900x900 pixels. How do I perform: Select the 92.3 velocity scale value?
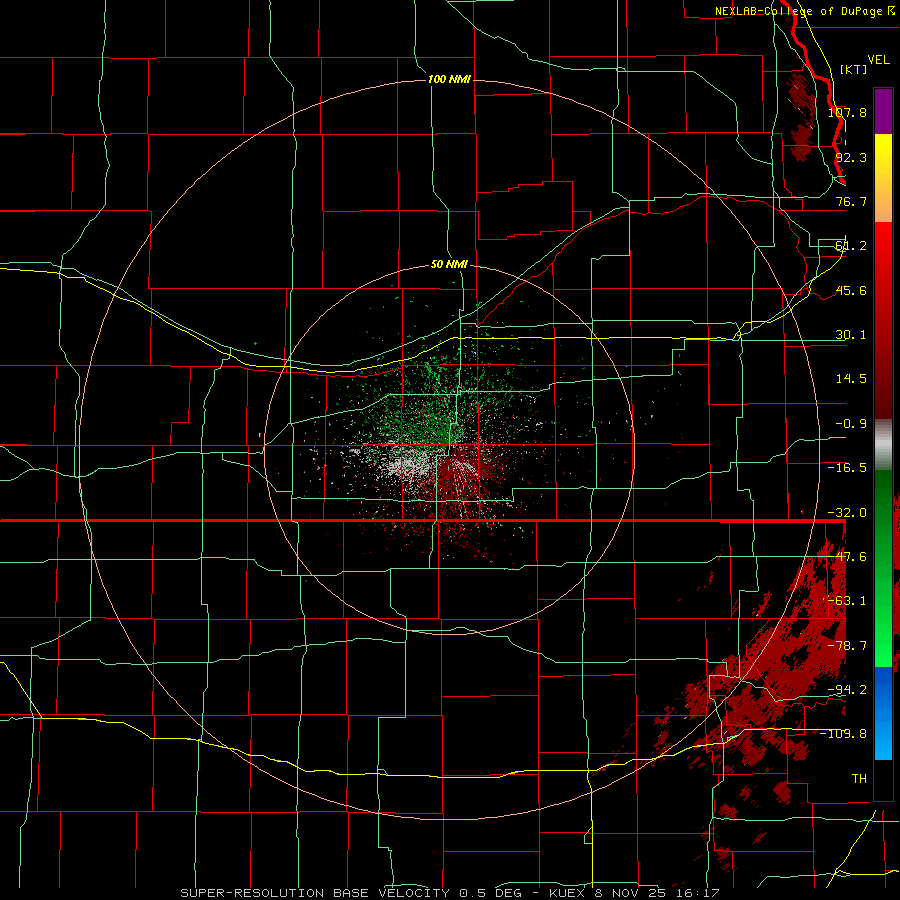coord(851,157)
